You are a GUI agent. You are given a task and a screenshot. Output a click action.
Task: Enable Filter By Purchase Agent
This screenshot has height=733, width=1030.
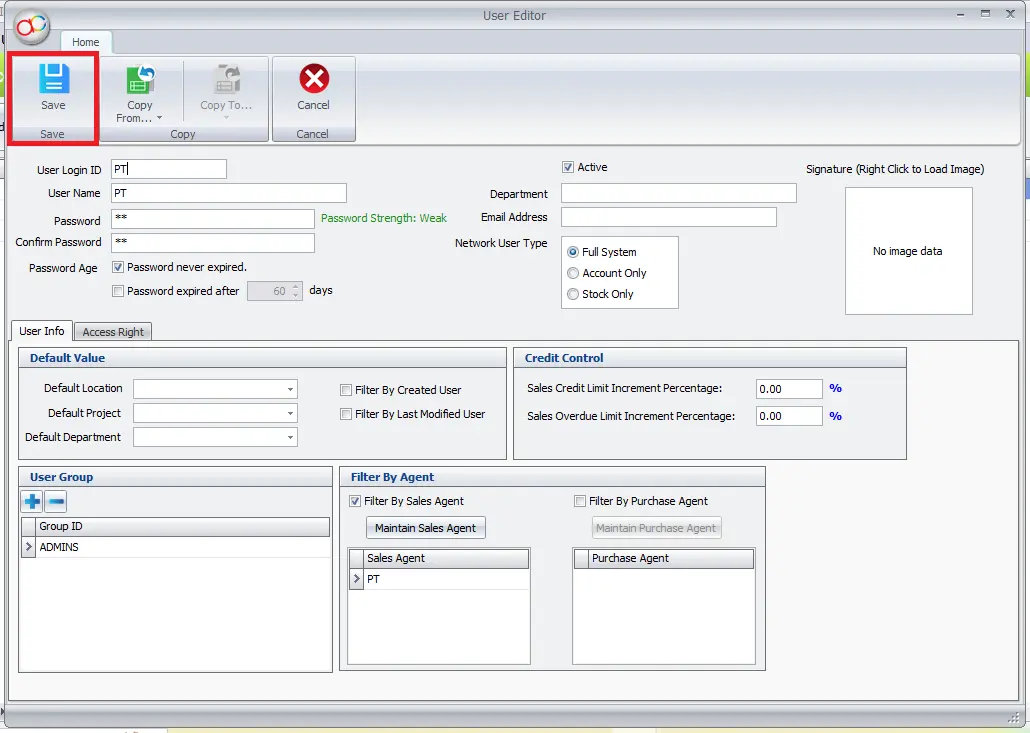click(x=578, y=500)
